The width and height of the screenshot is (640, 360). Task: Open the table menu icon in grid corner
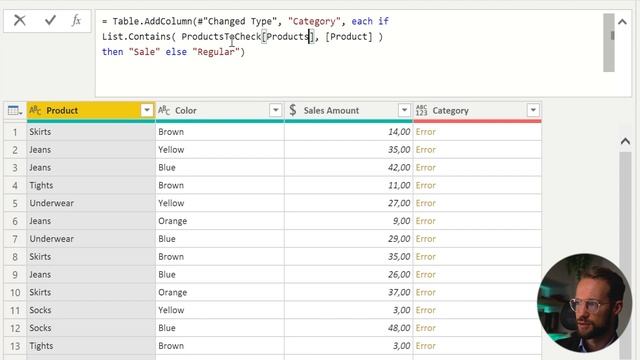point(15,110)
